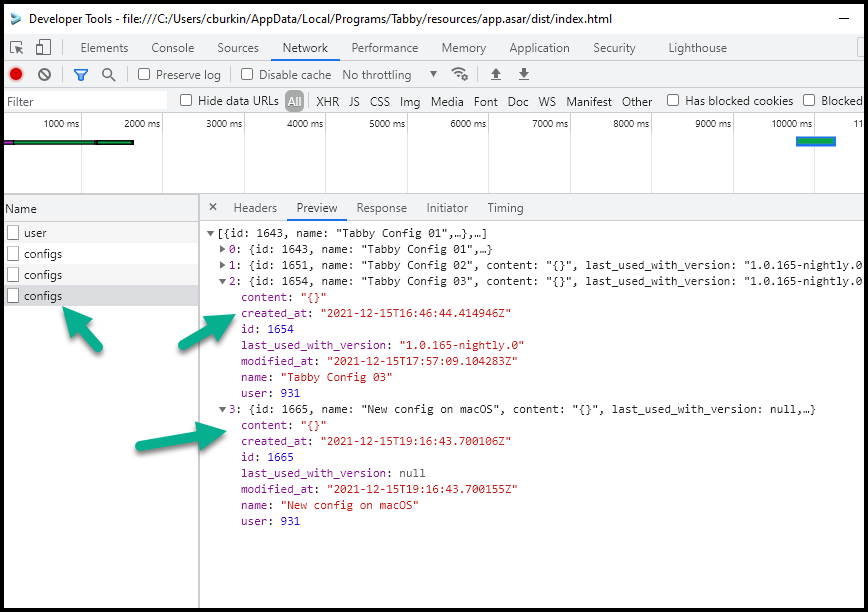Show the Initiator tab of the request
This screenshot has width=868, height=612.
pos(447,208)
